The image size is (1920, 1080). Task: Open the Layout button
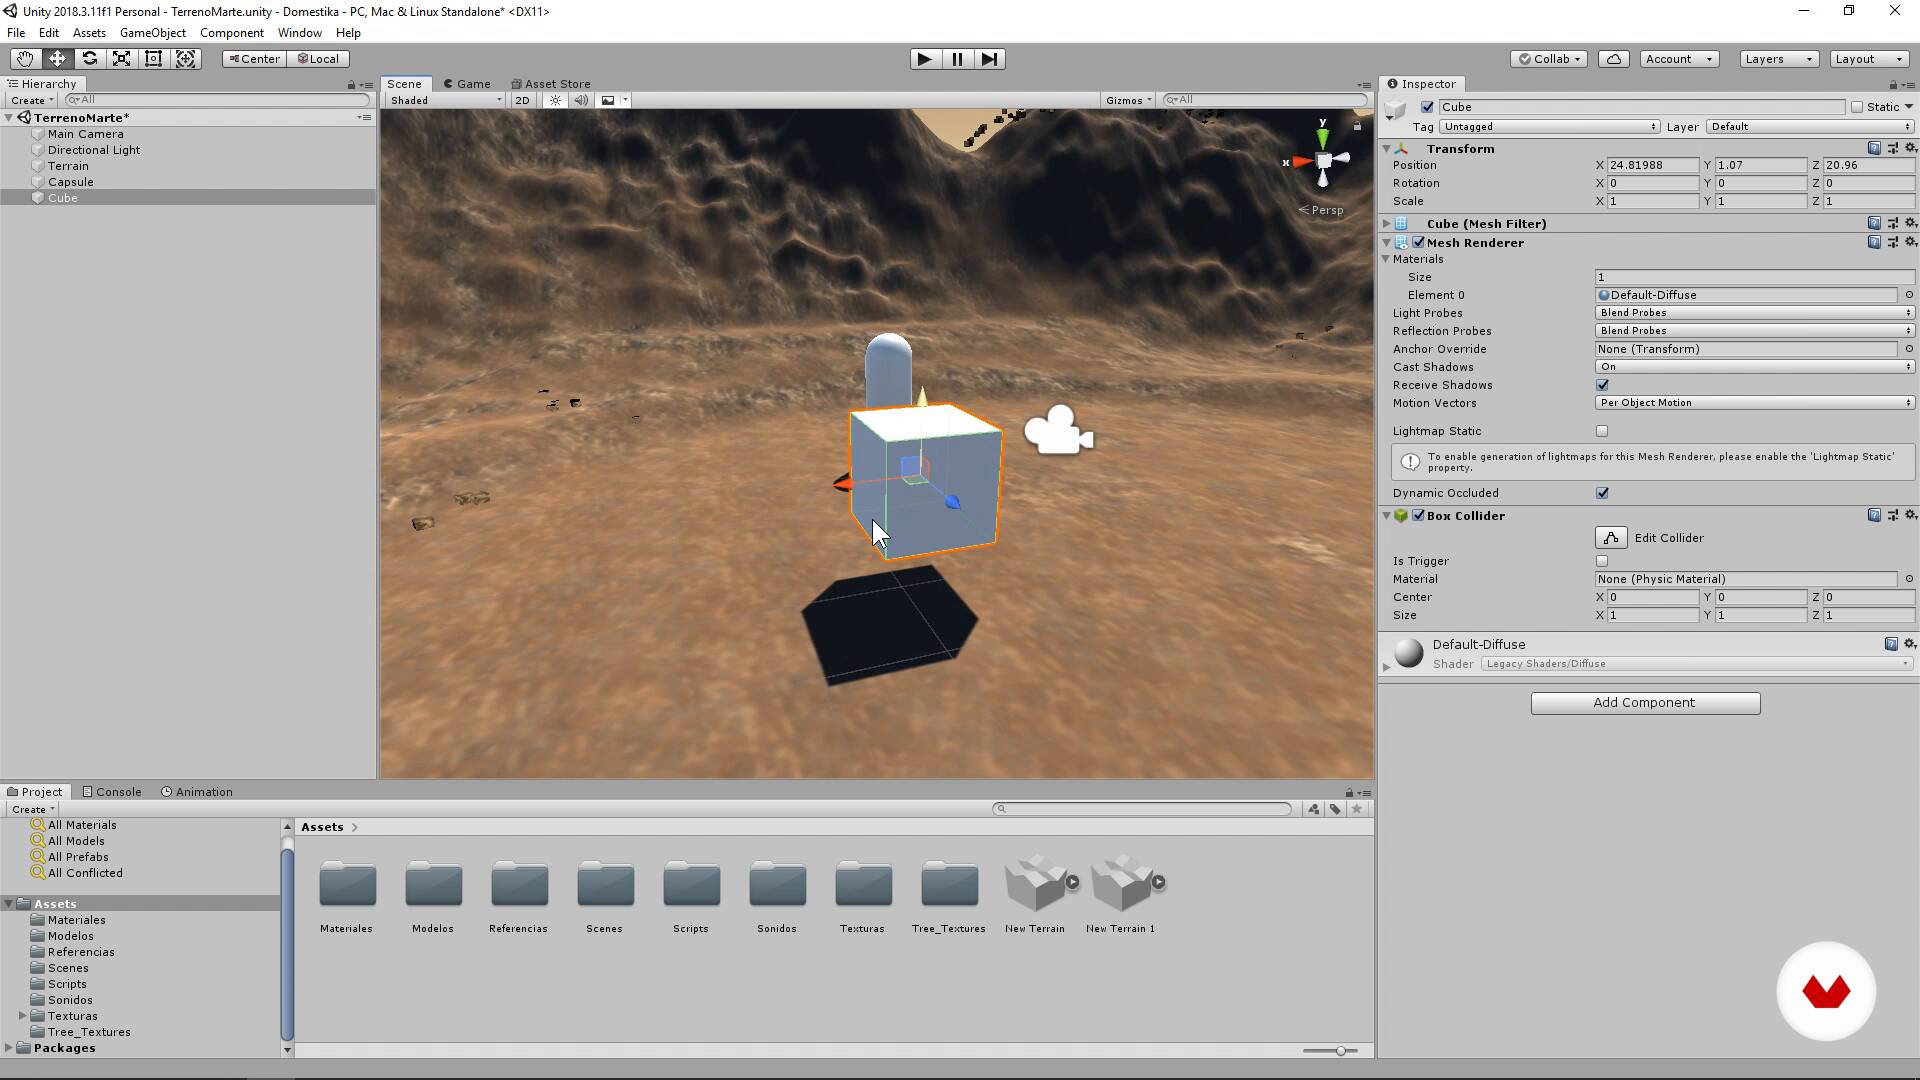pos(1869,59)
